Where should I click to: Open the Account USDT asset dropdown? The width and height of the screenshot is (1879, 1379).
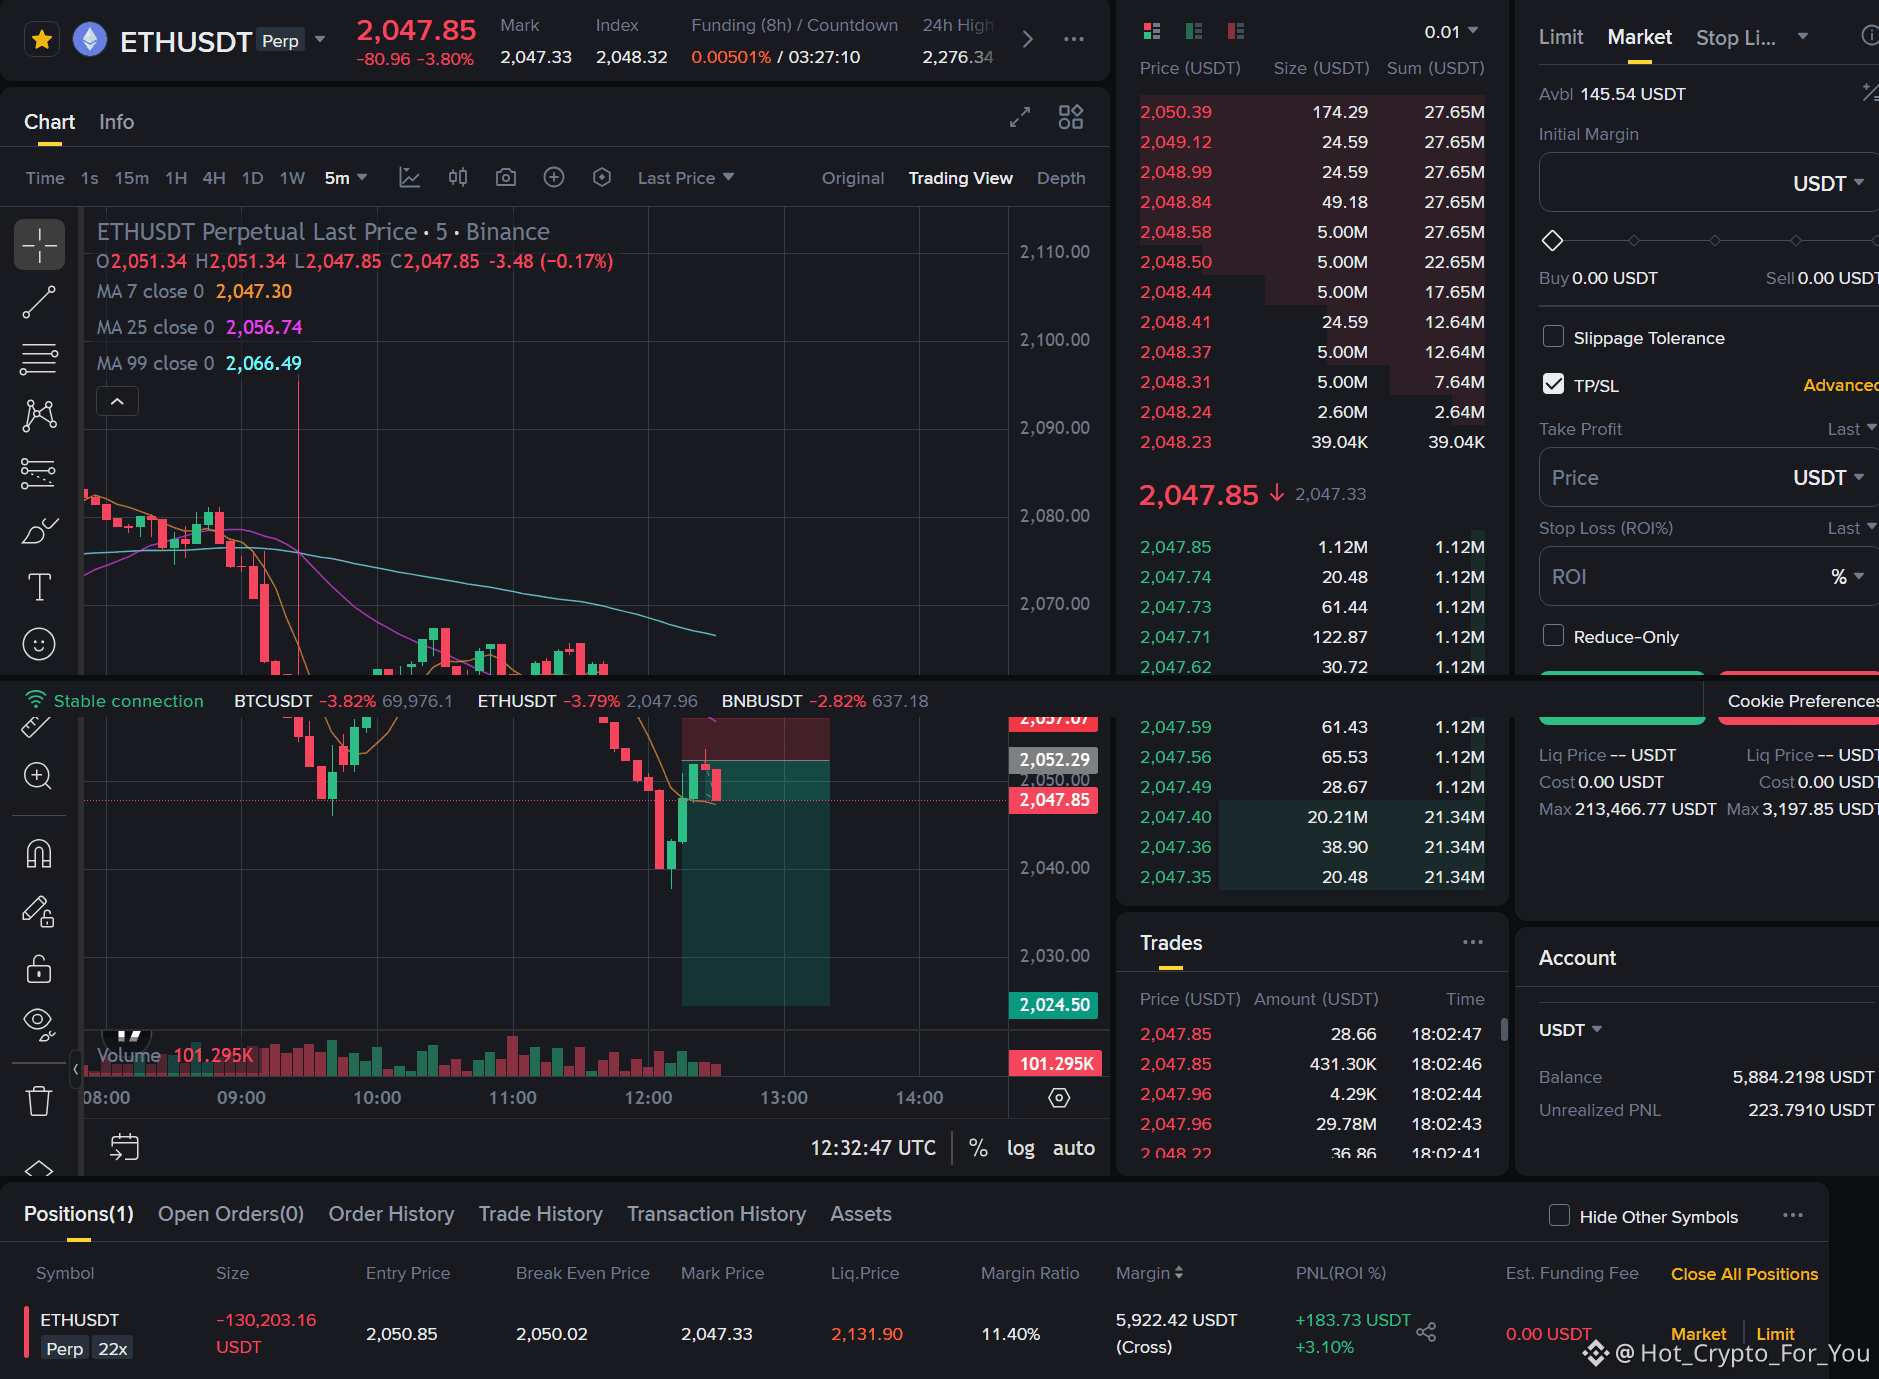[x=1570, y=1030]
